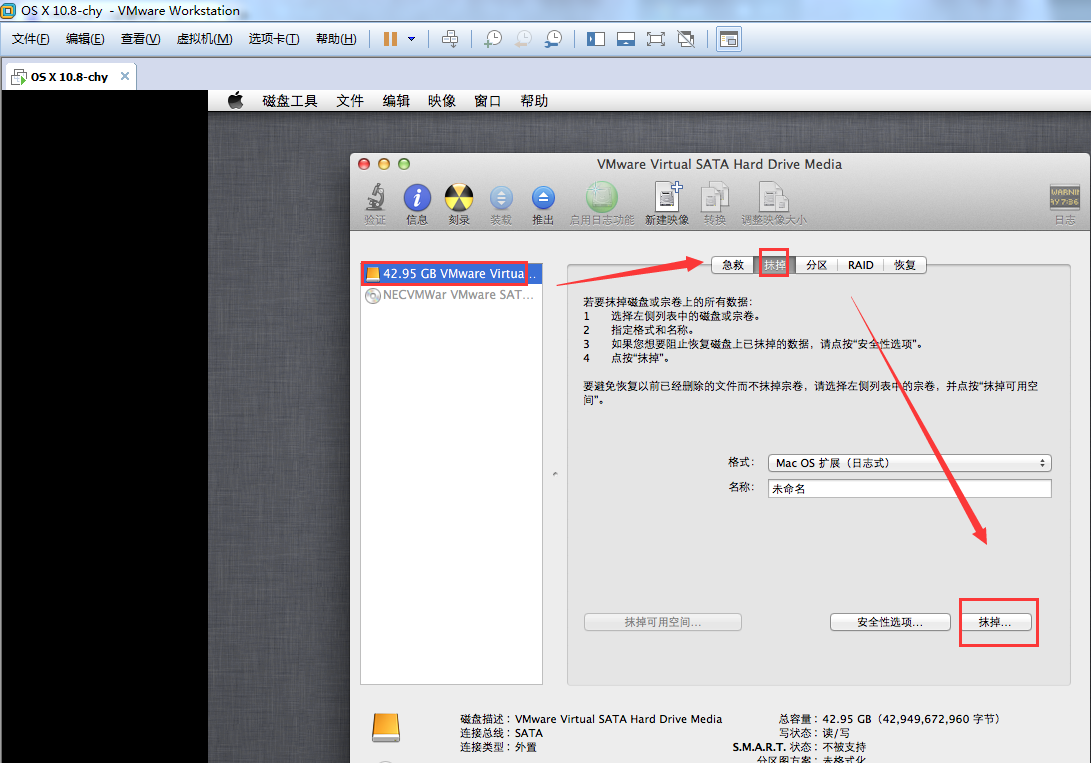Screen dimensions: 1091x763
Task: Click the orange disk icon in info area
Action: click(385, 728)
